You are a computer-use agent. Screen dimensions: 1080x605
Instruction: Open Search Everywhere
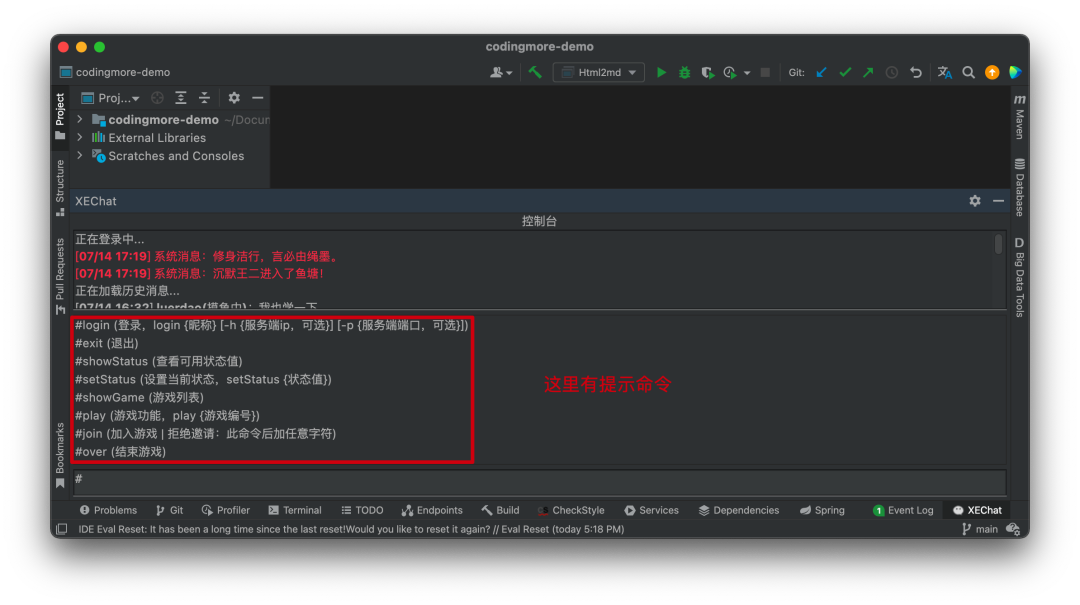pos(969,72)
